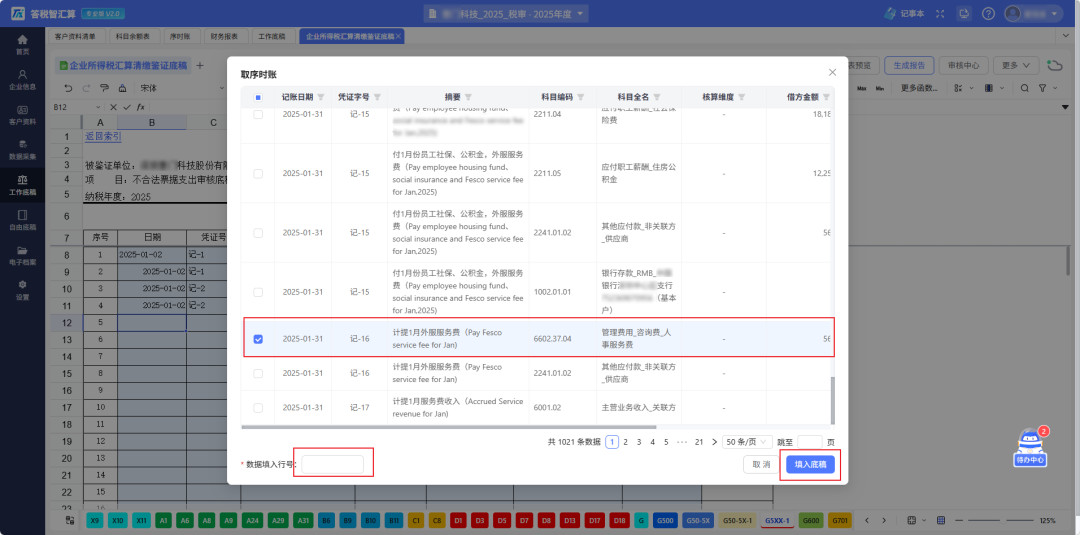The height and width of the screenshot is (535, 1080).
Task: Open the 待办中心 robot assistant icon
Action: pos(1030,446)
